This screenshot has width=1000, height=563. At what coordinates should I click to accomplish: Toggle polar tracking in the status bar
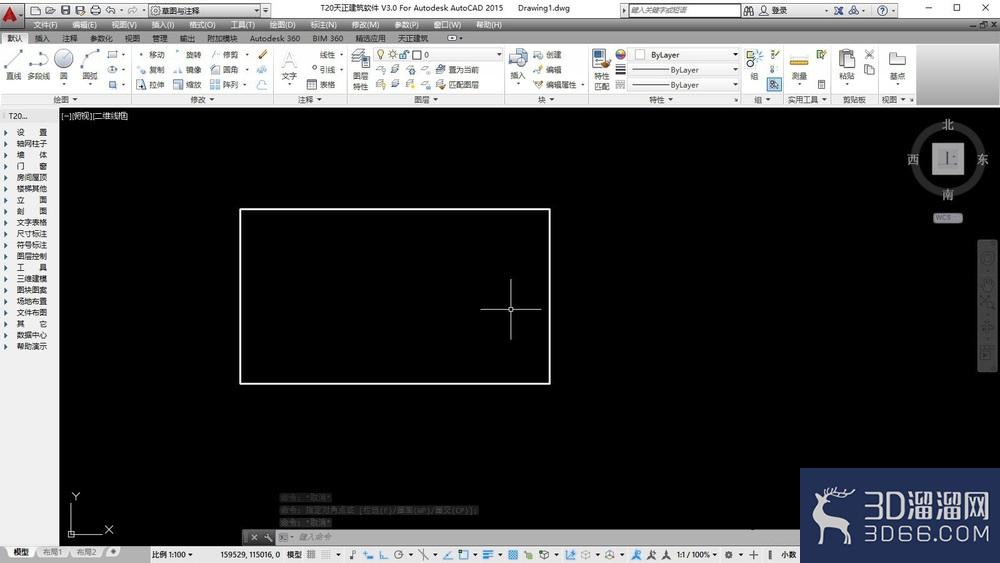pos(398,554)
